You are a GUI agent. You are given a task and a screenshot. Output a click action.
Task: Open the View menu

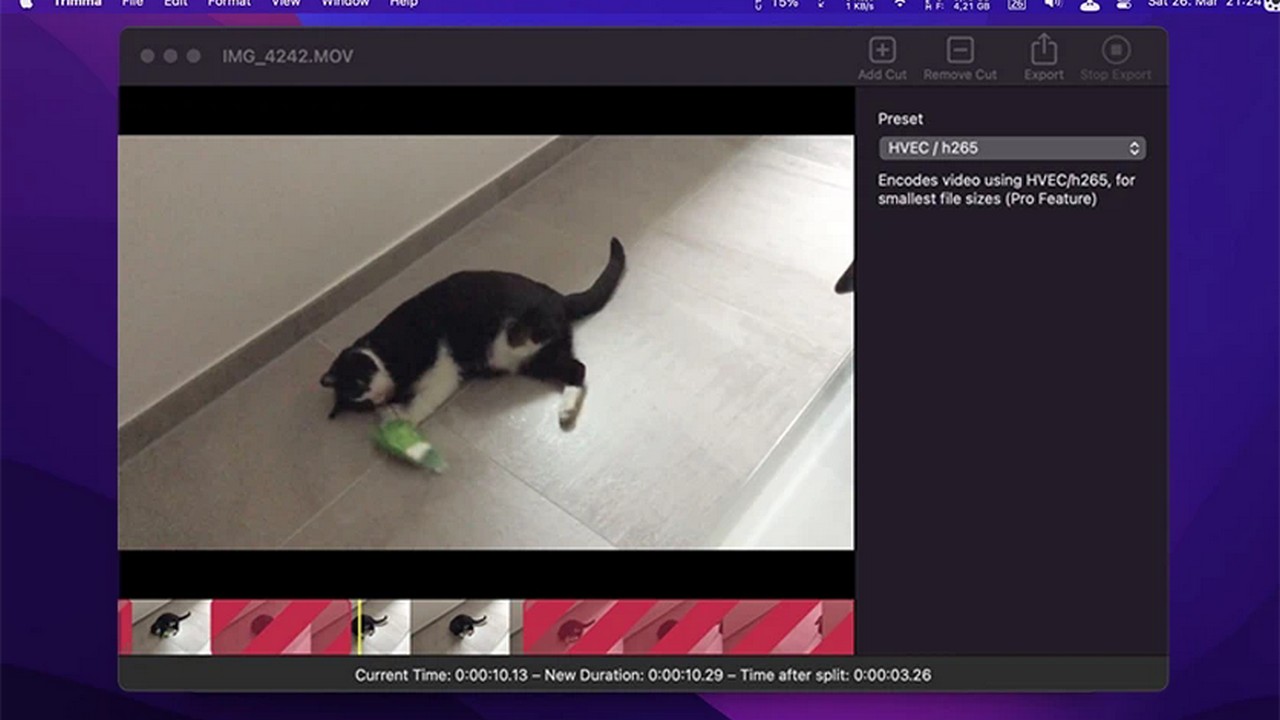coord(286,4)
